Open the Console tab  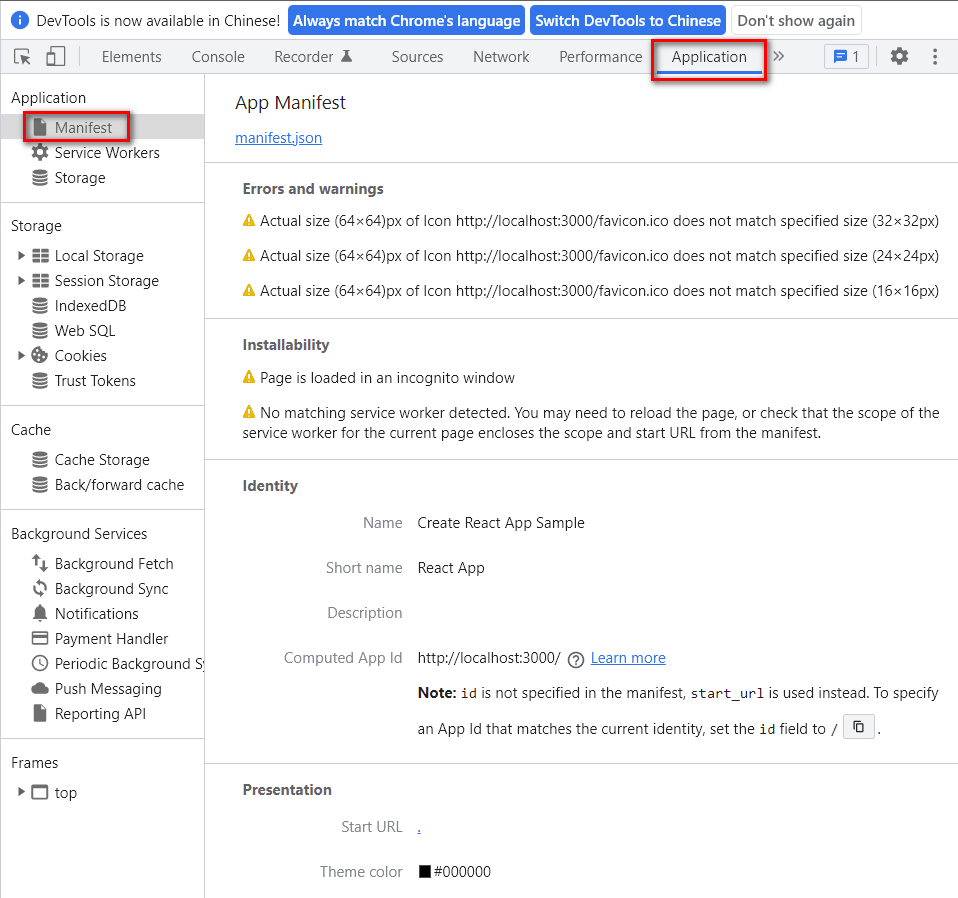[x=218, y=57]
